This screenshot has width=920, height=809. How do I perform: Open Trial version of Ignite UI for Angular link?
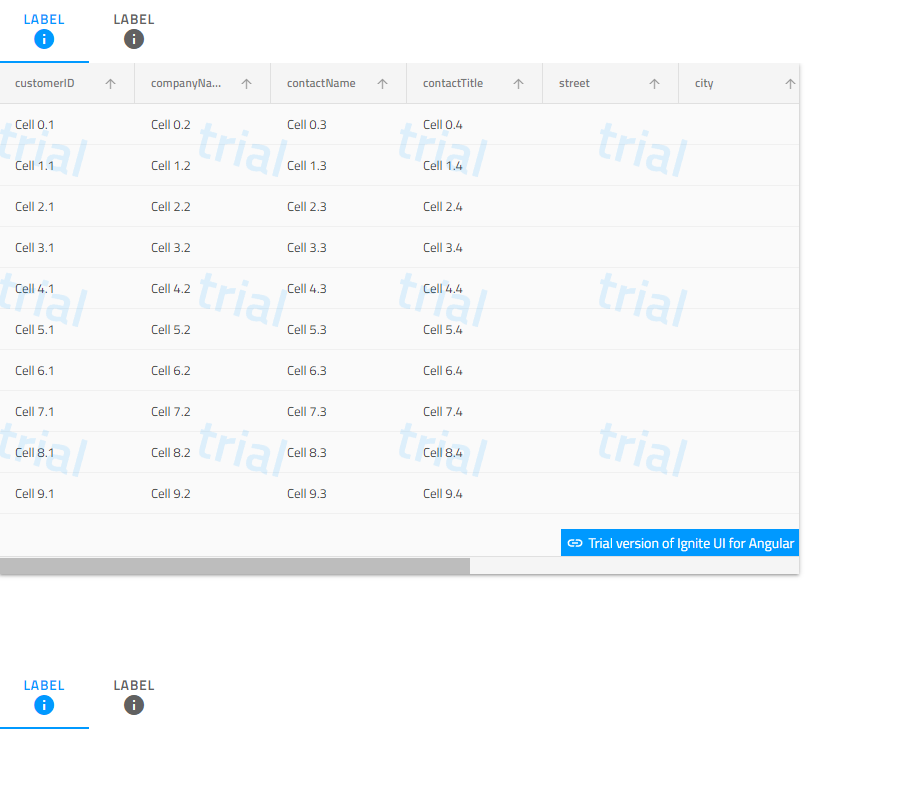[680, 543]
